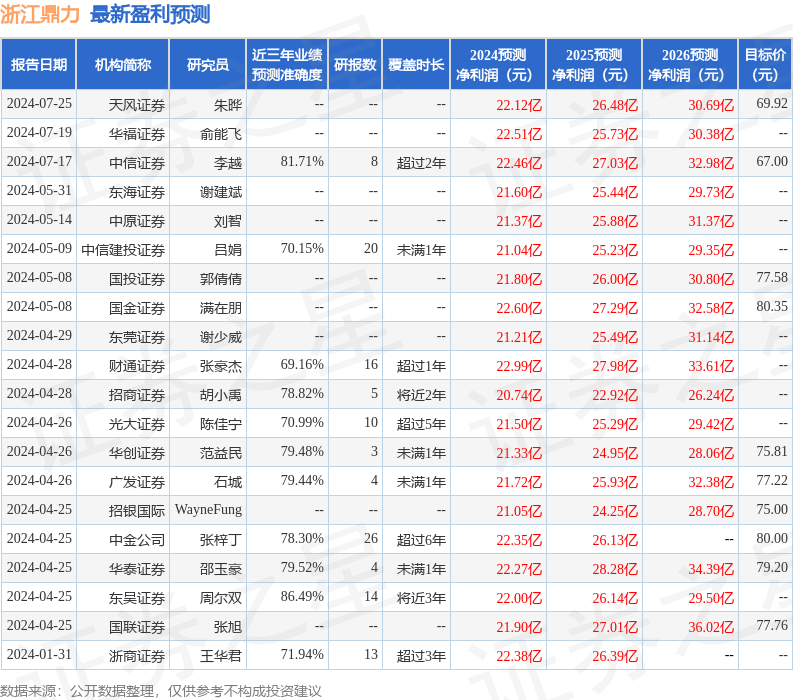Click coverage duration 超过6年
Image resolution: width=793 pixels, height=700 pixels.
(x=421, y=540)
